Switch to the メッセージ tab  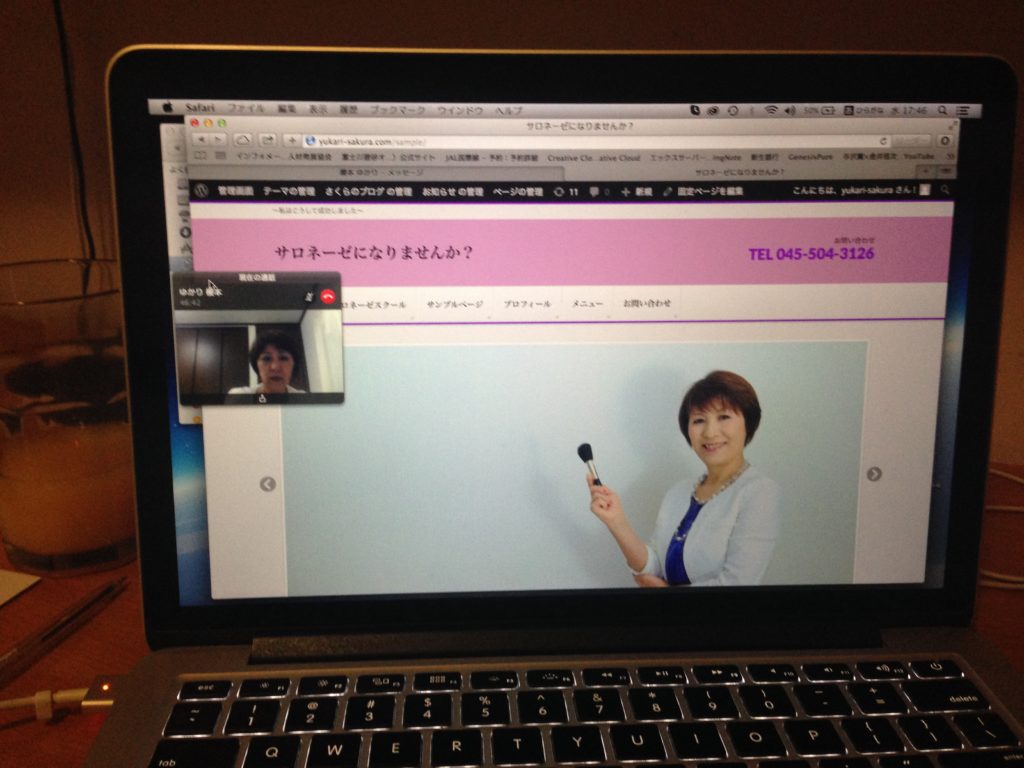[x=377, y=172]
